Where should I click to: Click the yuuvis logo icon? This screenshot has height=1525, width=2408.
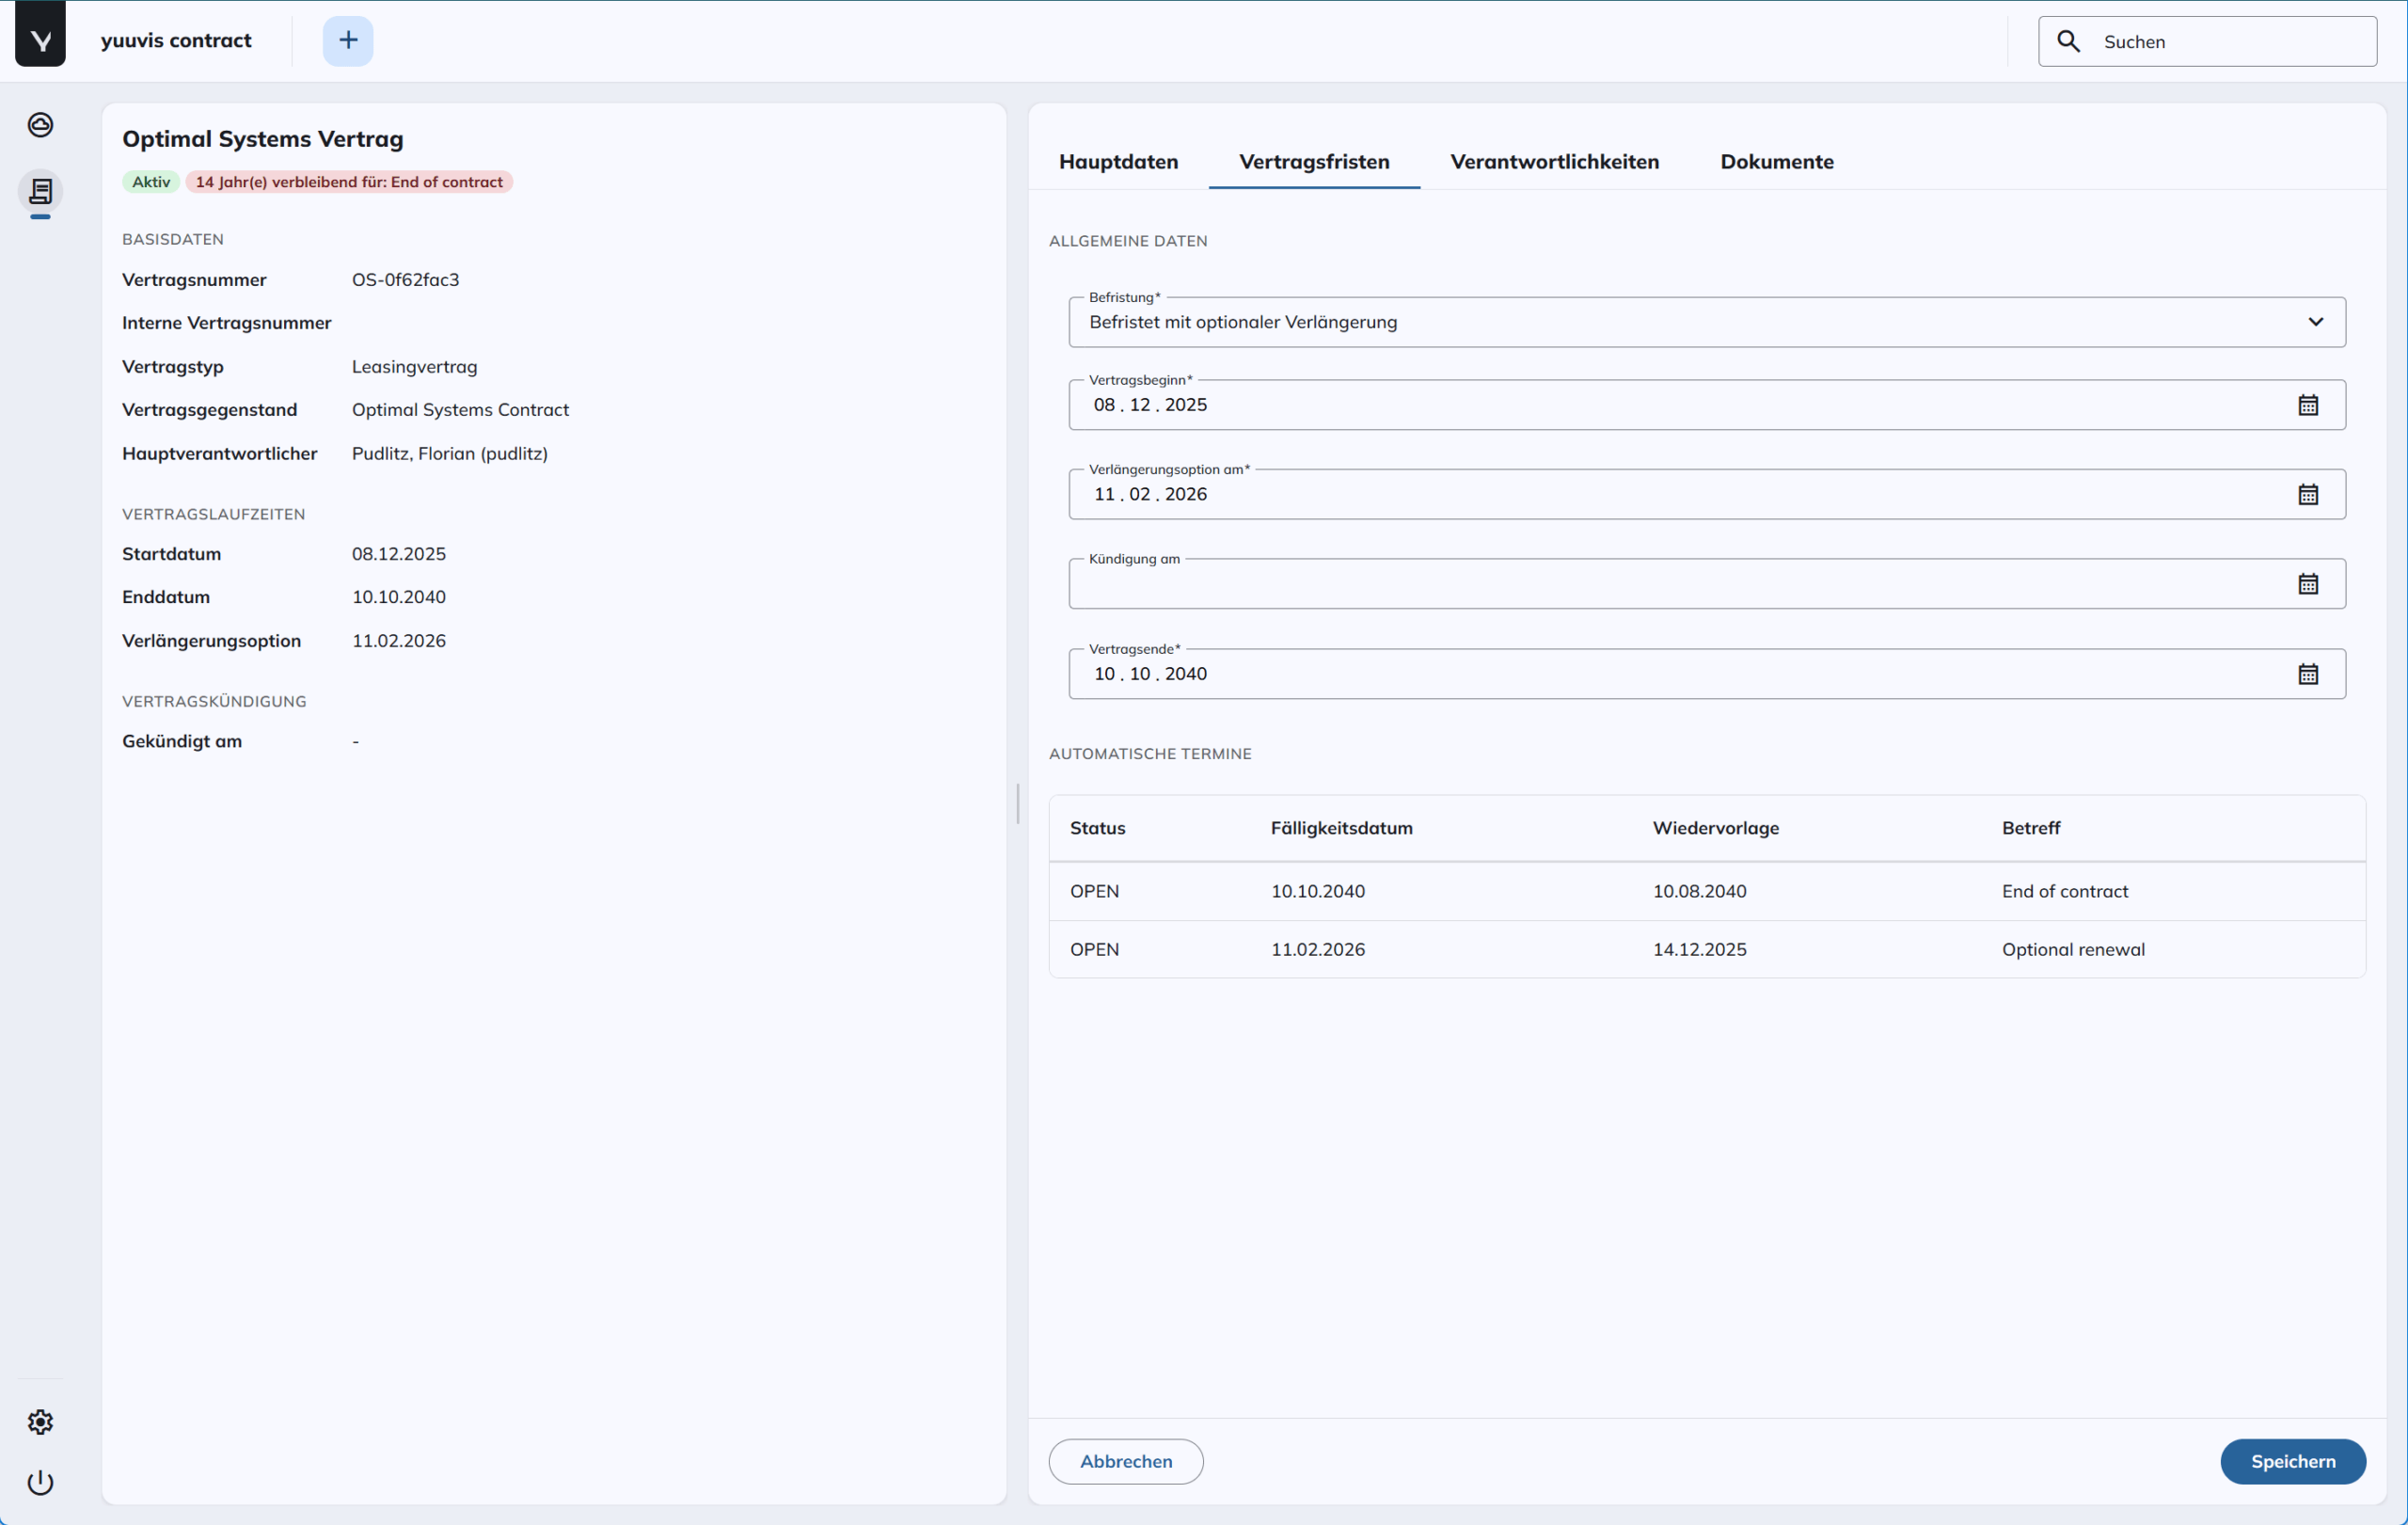pos(40,39)
